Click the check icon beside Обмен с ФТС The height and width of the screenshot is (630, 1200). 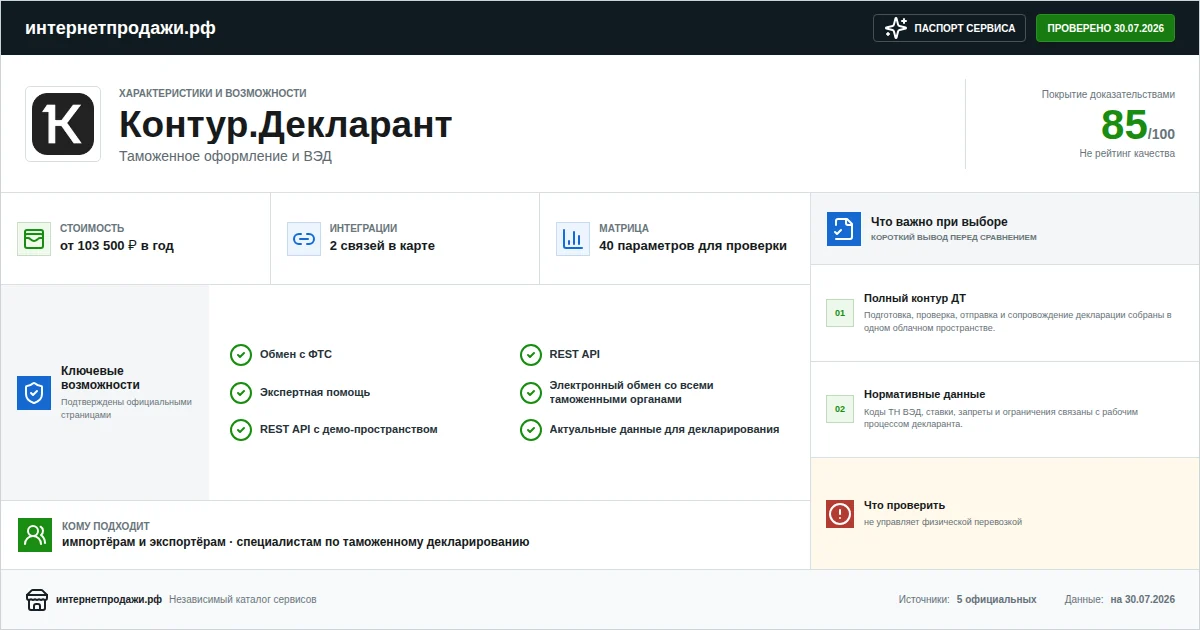coord(241,355)
